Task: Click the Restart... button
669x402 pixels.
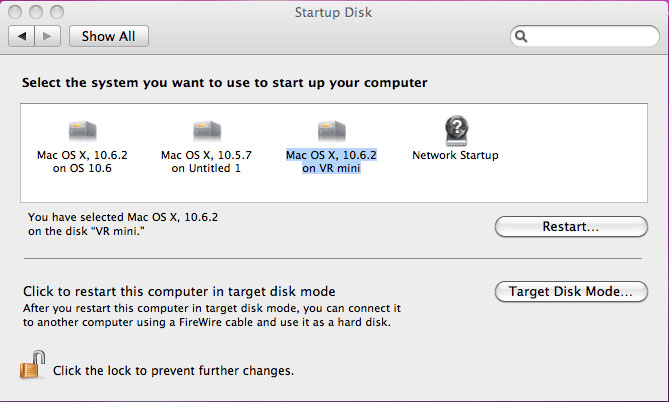Action: click(x=571, y=226)
